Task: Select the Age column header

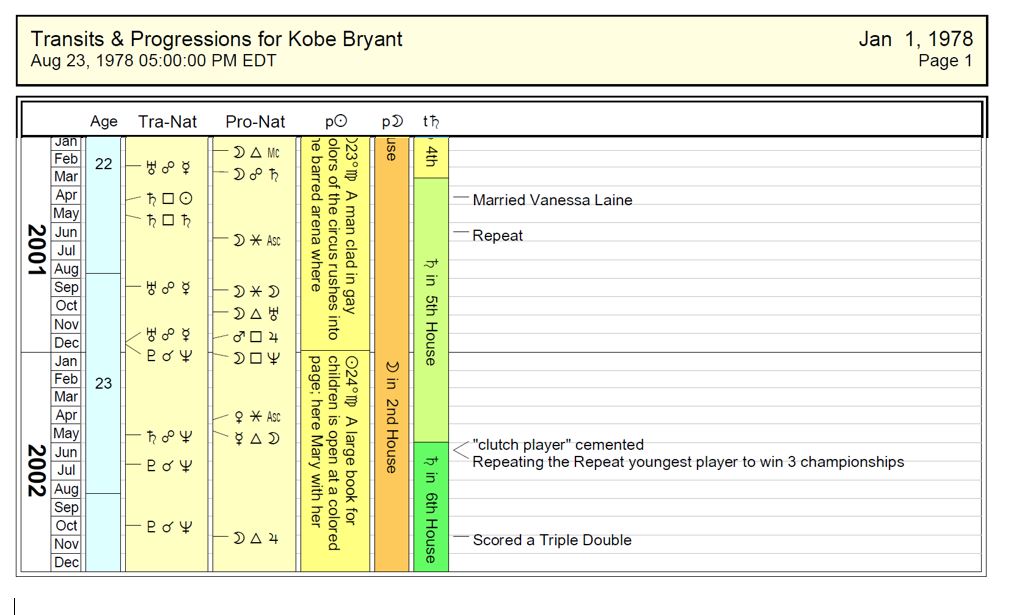Action: click(x=104, y=122)
